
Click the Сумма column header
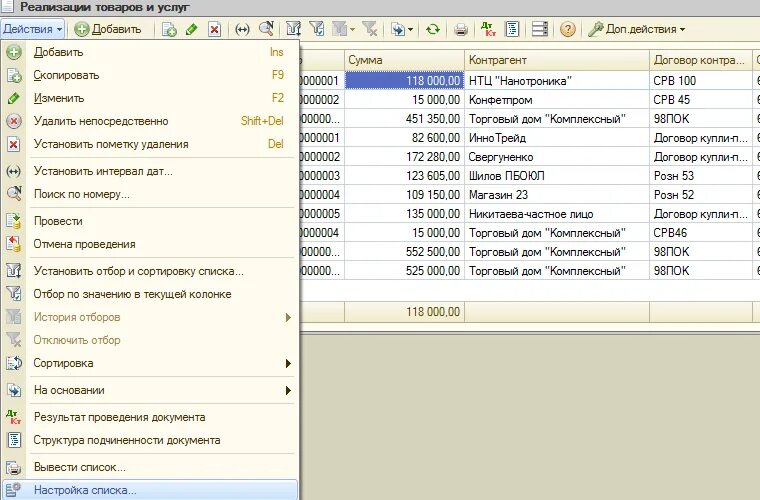[x=404, y=60]
